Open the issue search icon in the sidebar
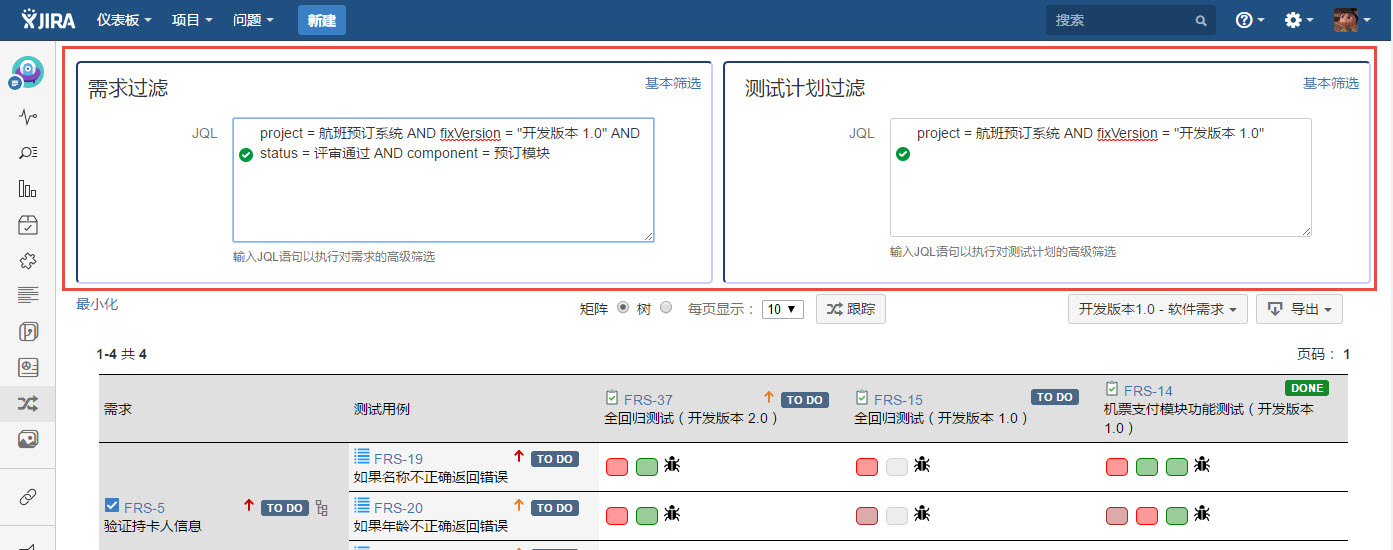 click(28, 153)
